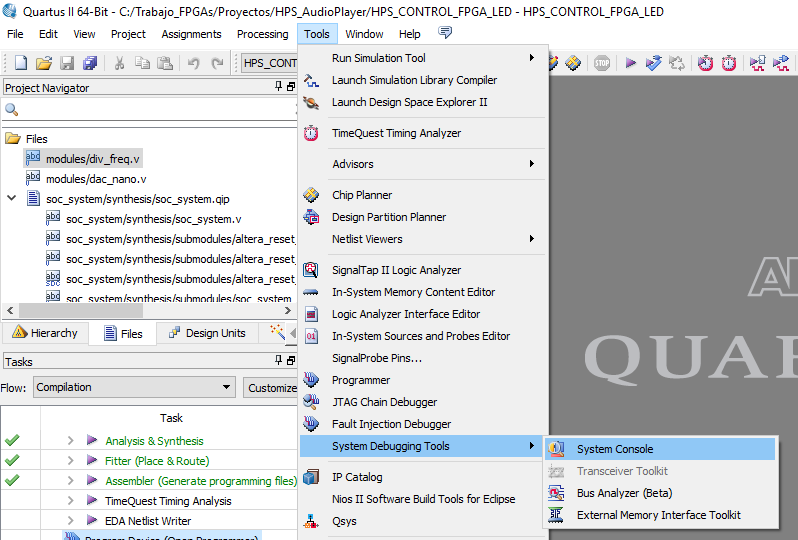
Task: Select soc_system/synthesis/soc_system.v file
Action: coord(154,219)
